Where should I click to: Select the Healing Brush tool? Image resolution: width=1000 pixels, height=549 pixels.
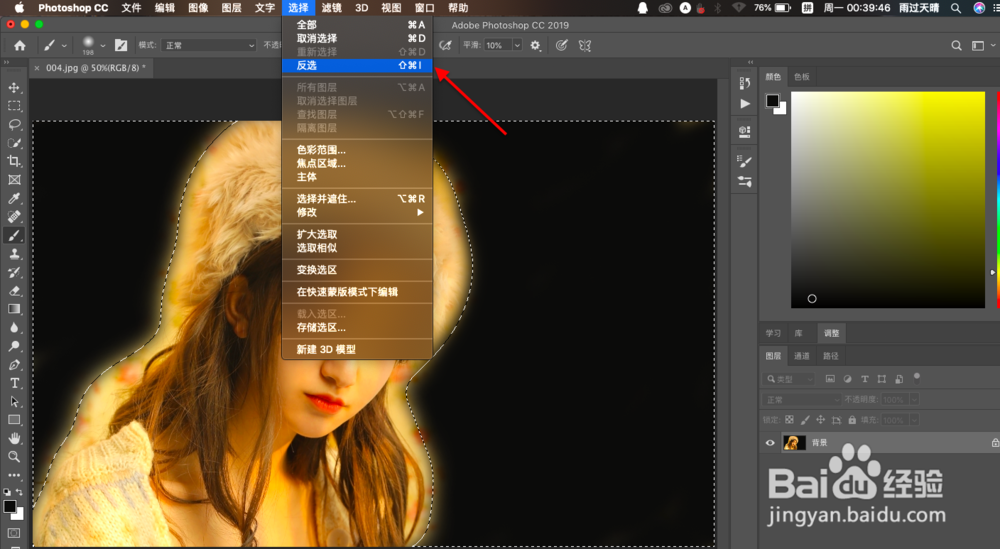click(14, 217)
